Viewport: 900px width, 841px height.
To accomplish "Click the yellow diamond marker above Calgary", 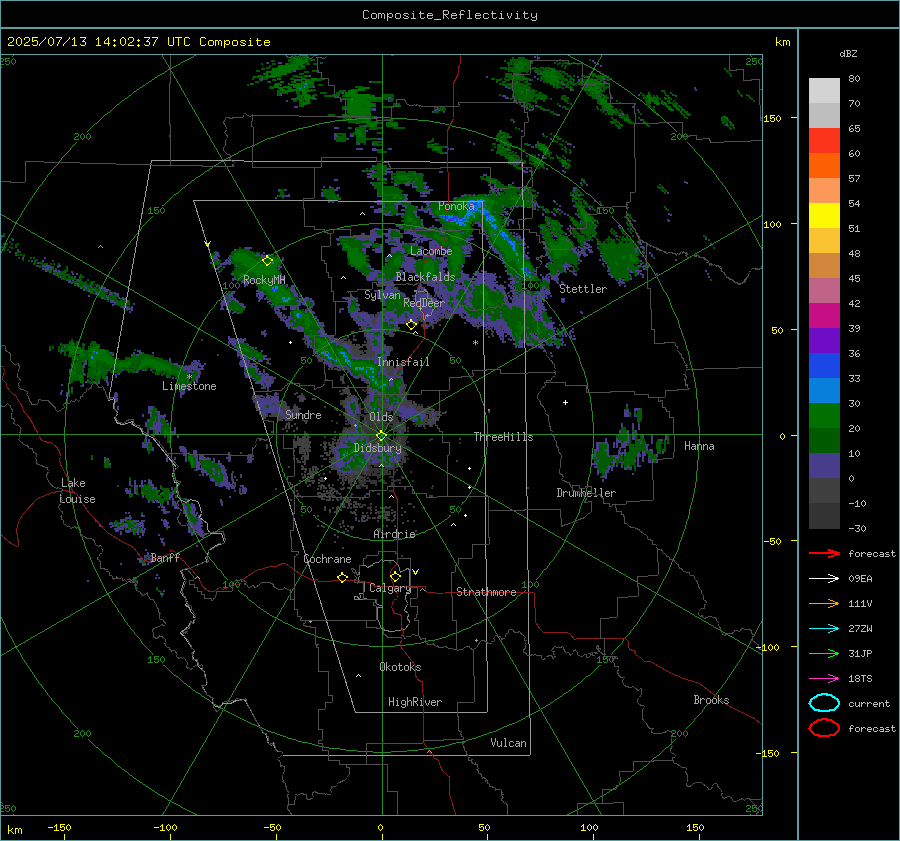I will point(395,576).
